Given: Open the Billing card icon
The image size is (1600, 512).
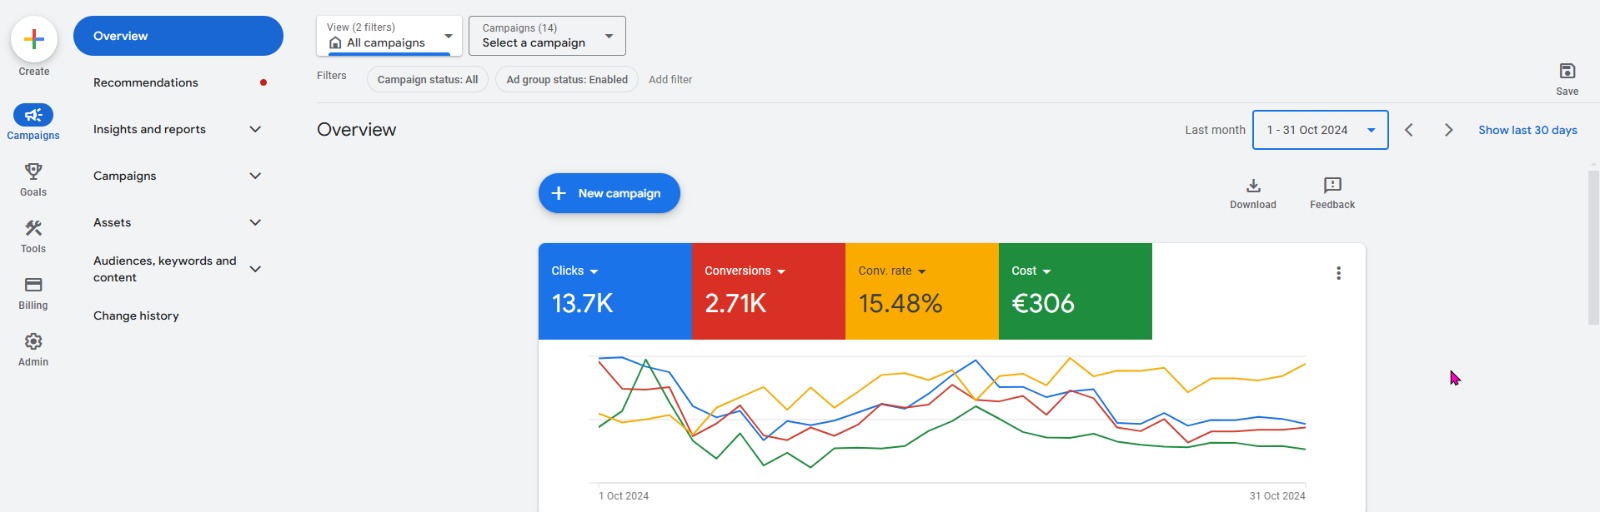Looking at the screenshot, I should (33, 285).
